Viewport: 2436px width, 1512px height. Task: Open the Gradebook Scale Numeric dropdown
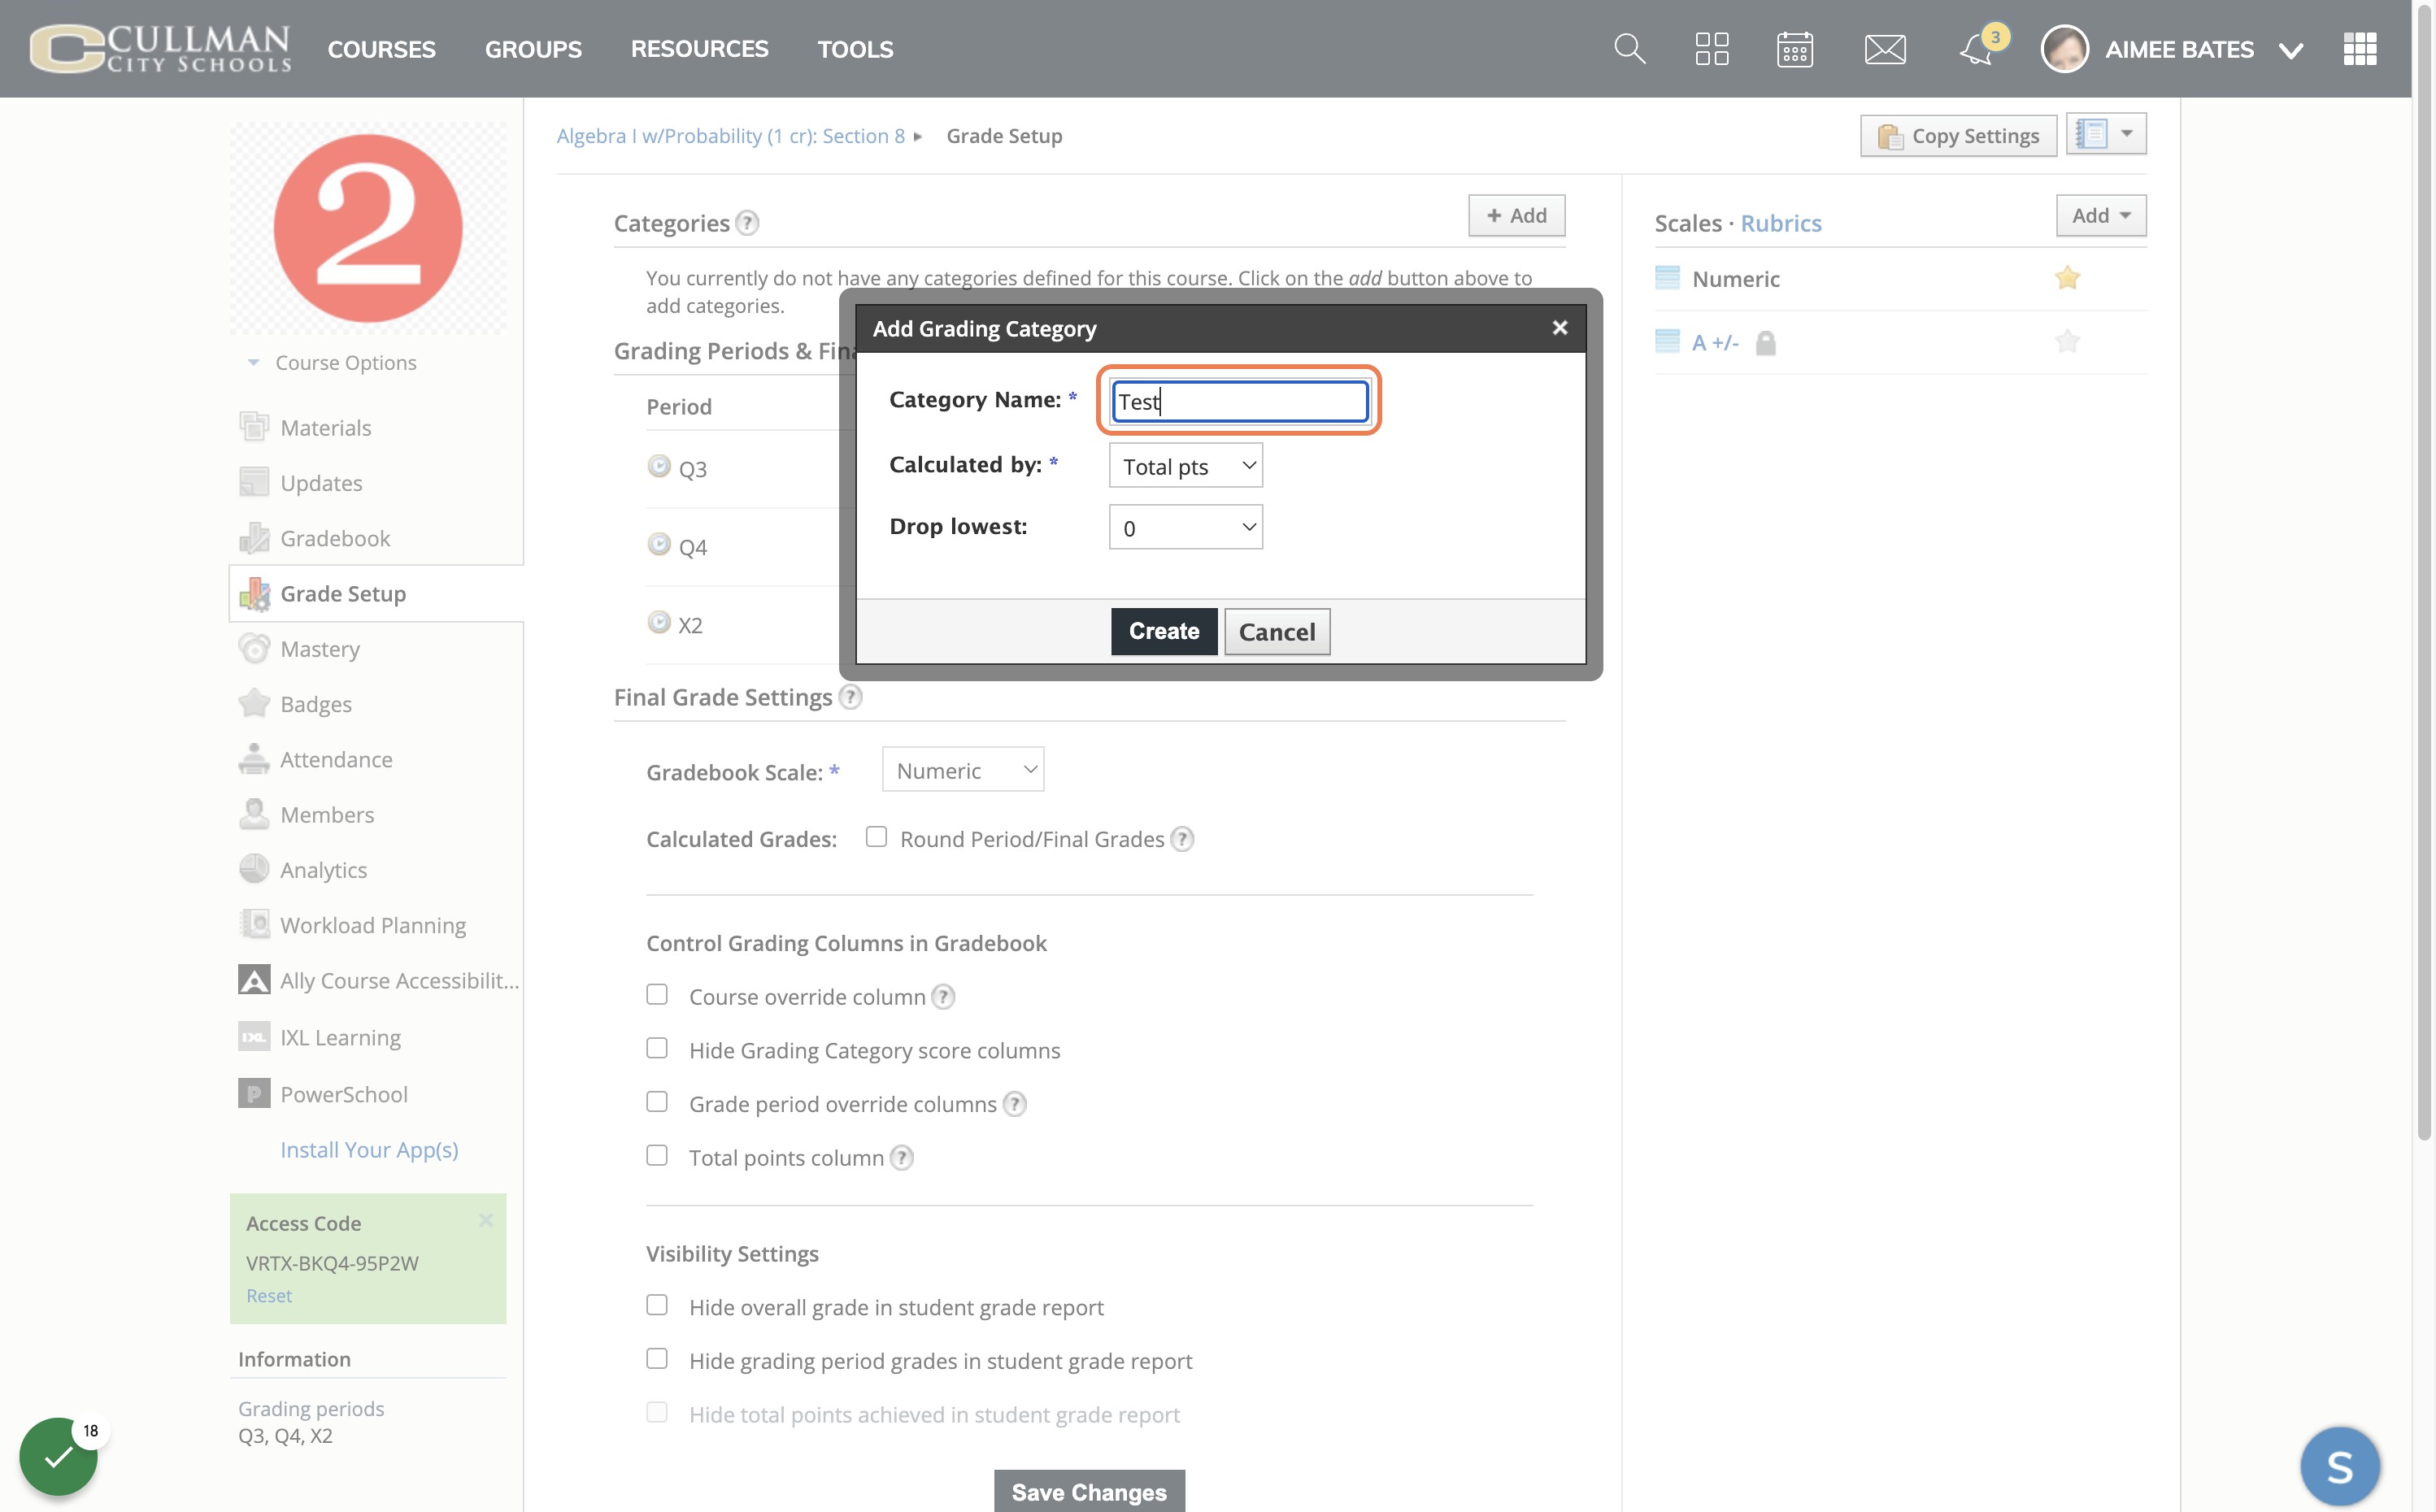[x=962, y=770]
